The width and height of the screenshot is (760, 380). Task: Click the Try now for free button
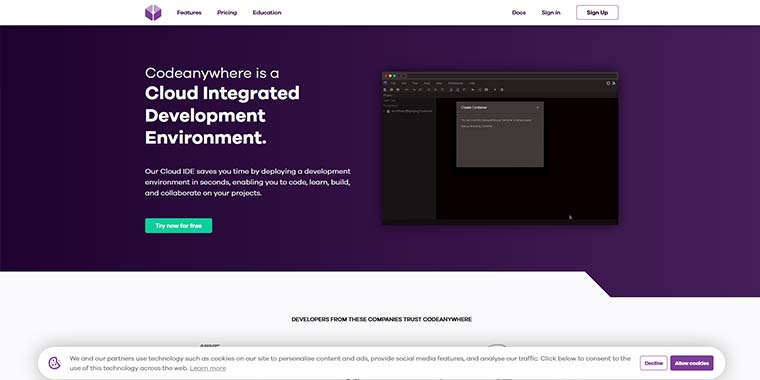pos(178,225)
